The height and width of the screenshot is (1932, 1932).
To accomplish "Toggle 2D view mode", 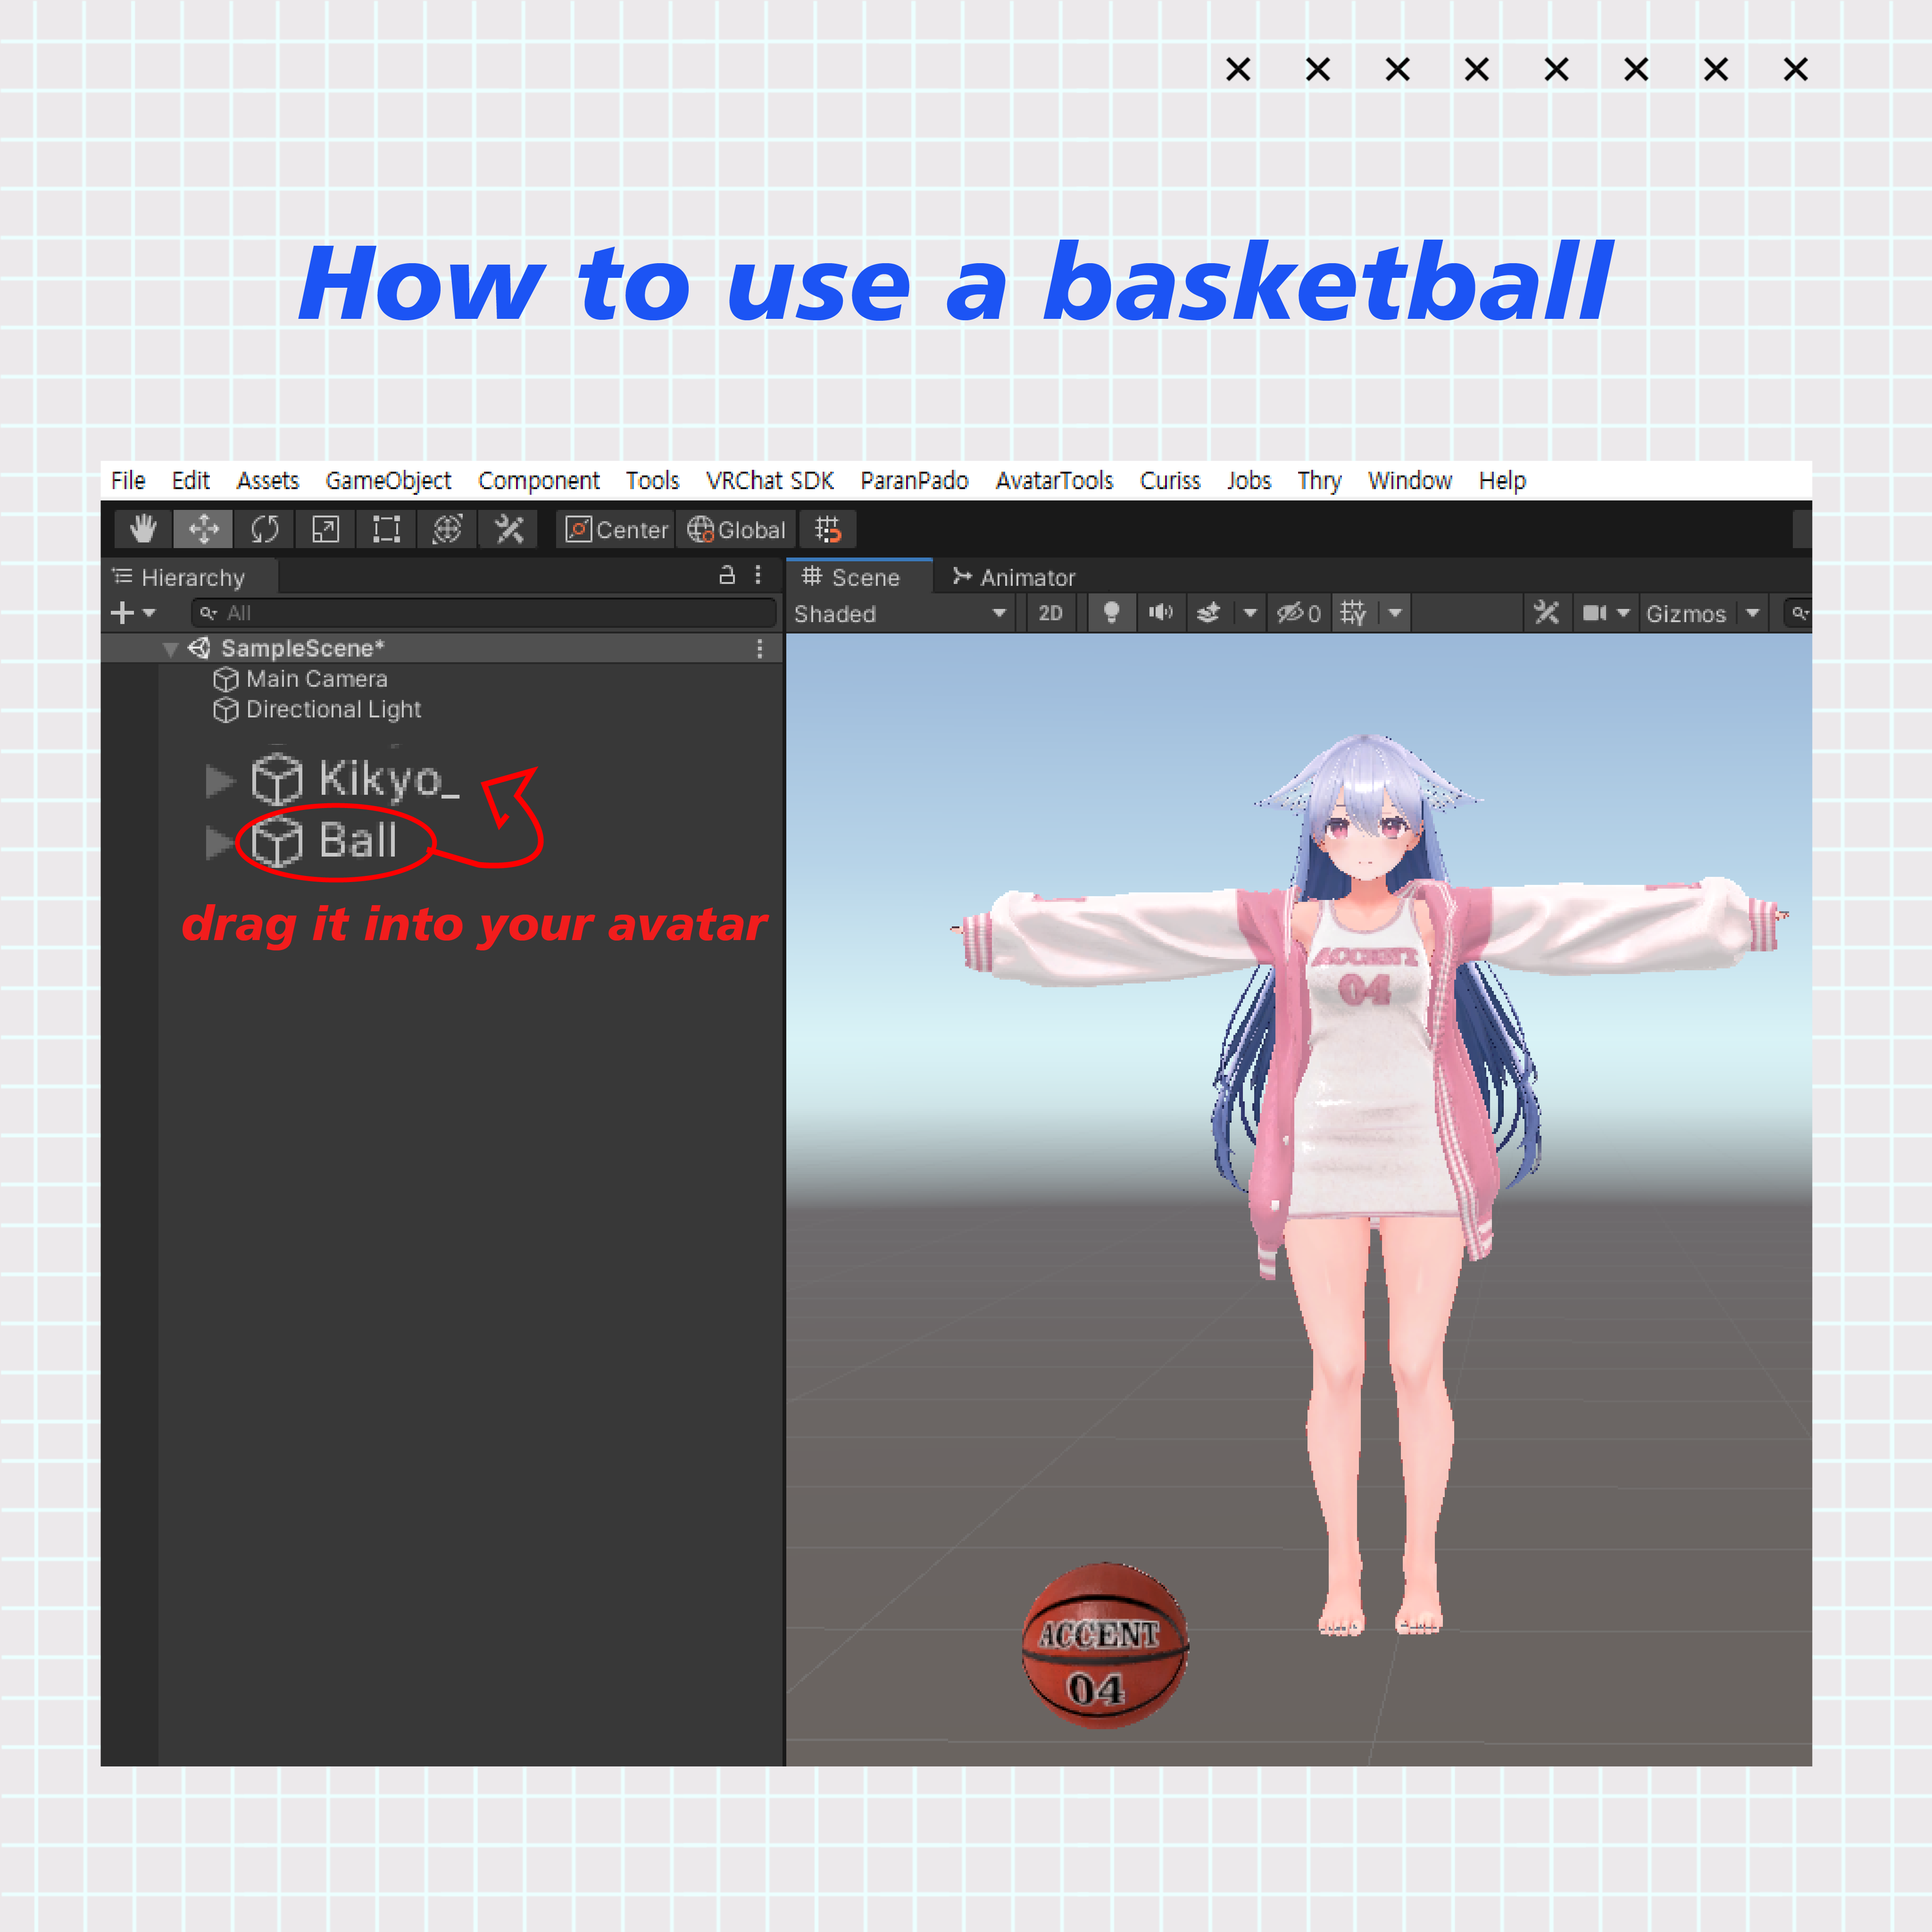I will point(1050,613).
